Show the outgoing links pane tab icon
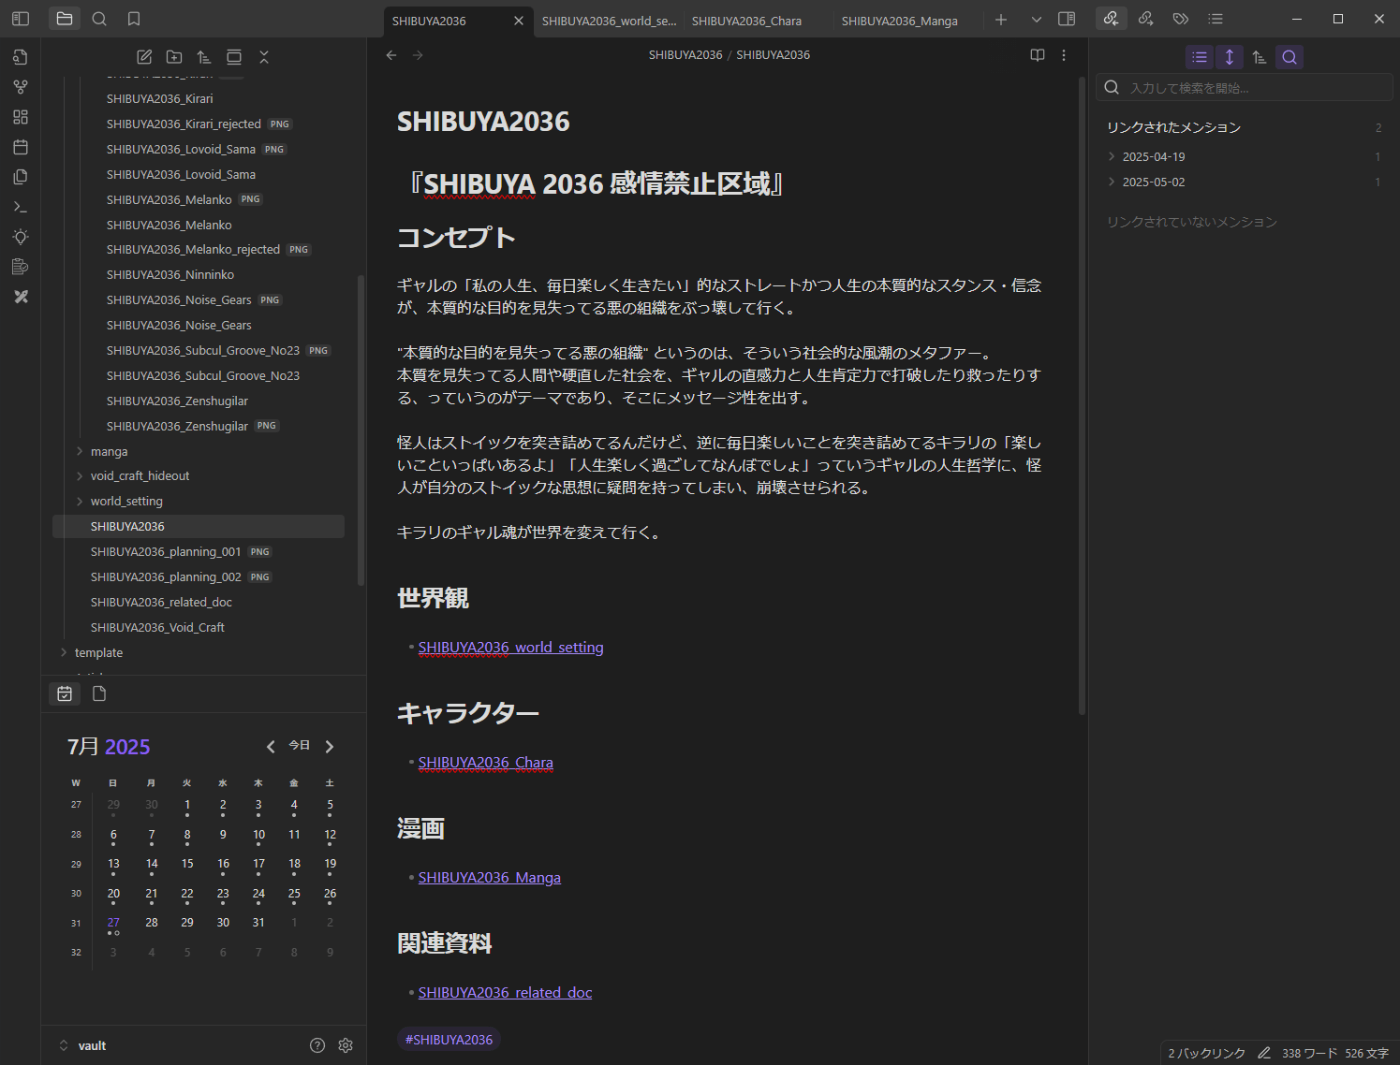Viewport: 1400px width, 1065px height. pyautogui.click(x=1146, y=19)
